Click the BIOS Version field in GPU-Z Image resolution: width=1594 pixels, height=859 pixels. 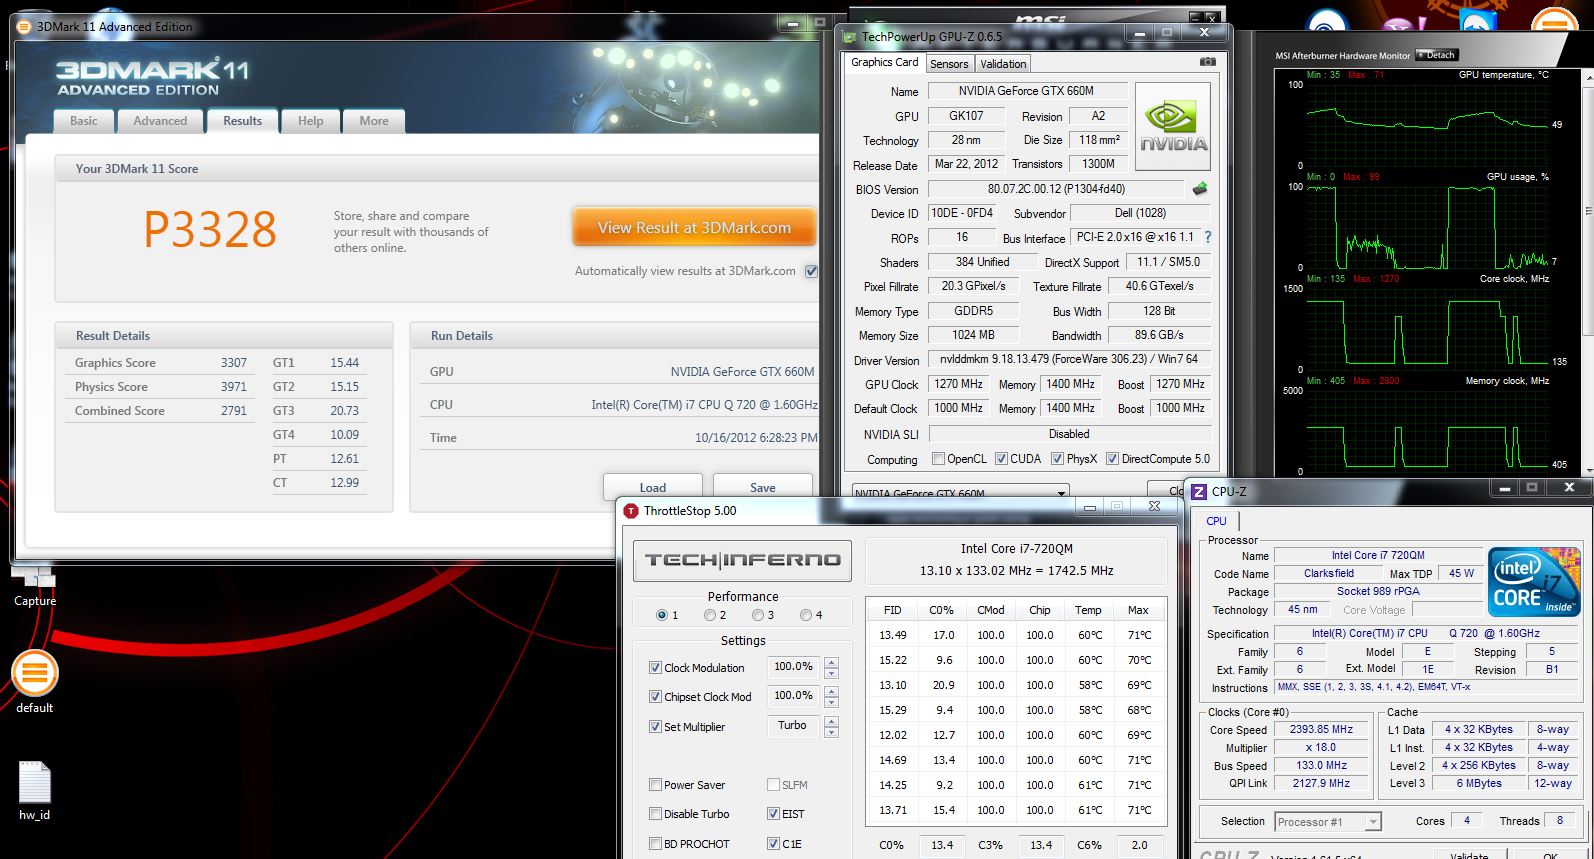[x=1058, y=188]
